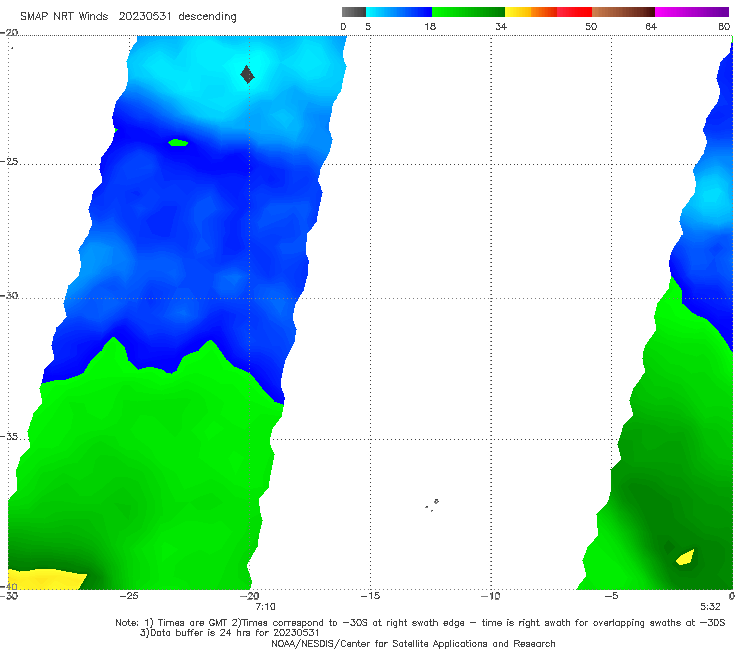Click the gray 0-5 segment of the color bar
Image resolution: width=740 pixels, height=650 pixels.
[x=354, y=12]
